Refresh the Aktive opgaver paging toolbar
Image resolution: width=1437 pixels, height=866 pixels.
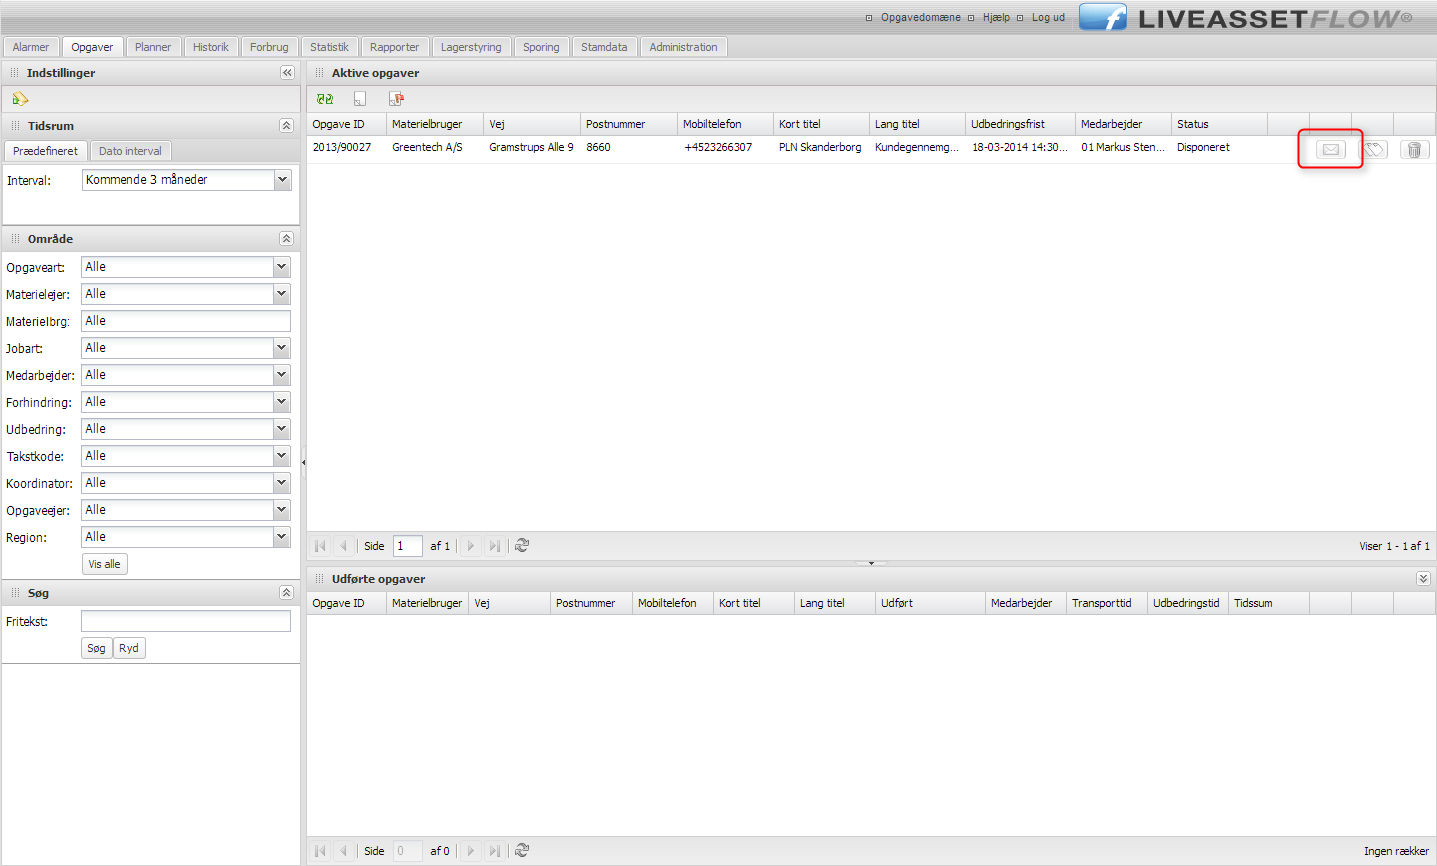[522, 546]
